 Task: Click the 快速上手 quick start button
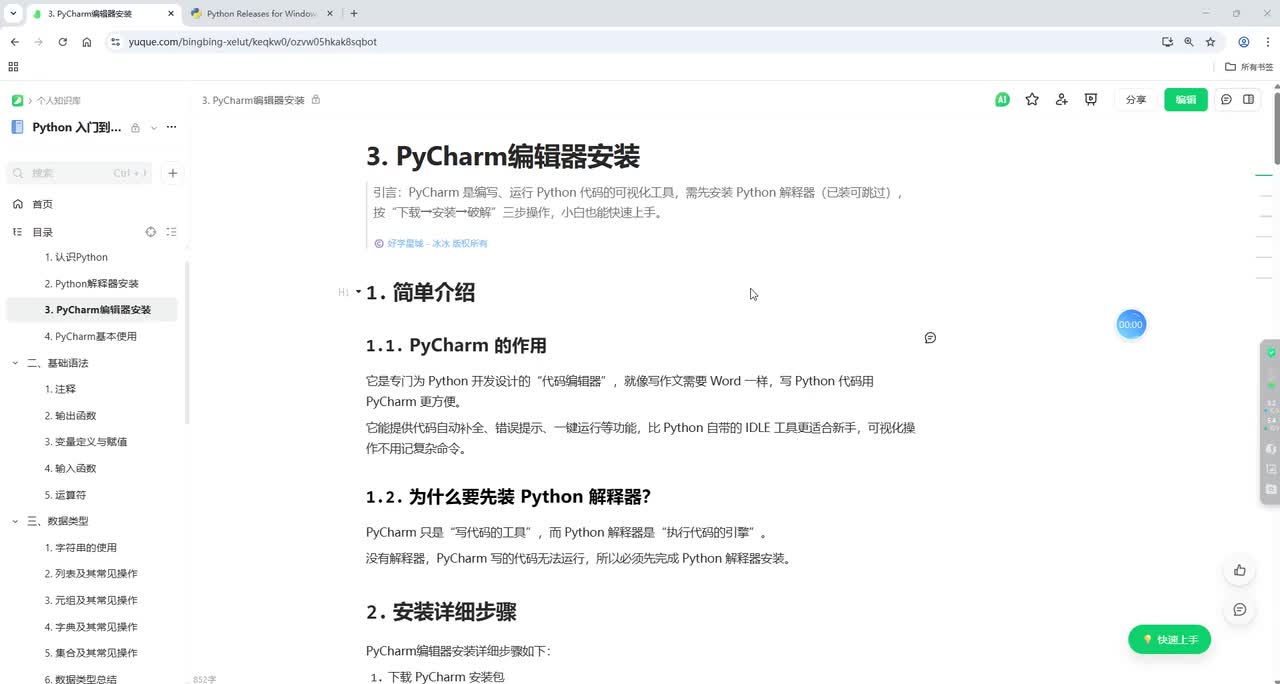[1169, 639]
